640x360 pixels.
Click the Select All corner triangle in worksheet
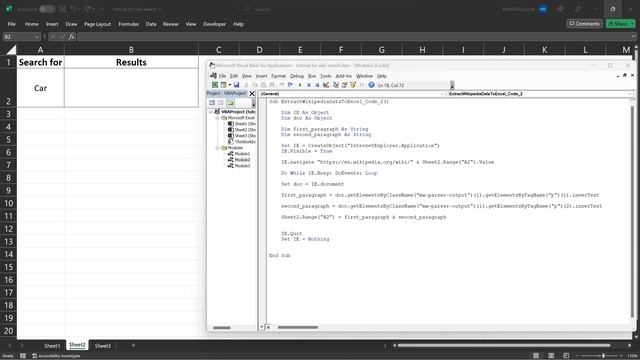tap(11, 50)
